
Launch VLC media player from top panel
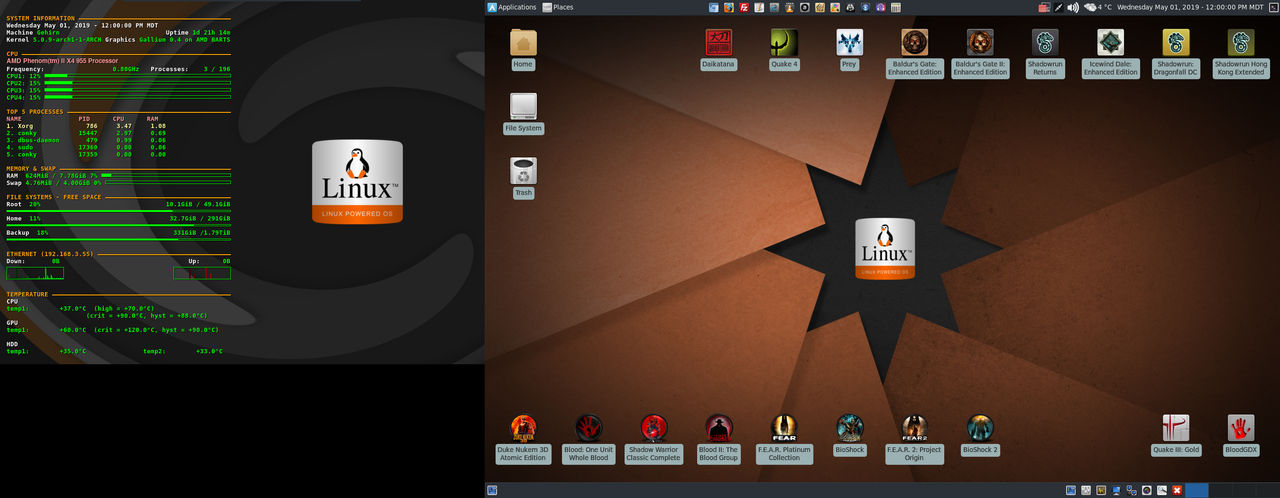click(x=790, y=7)
